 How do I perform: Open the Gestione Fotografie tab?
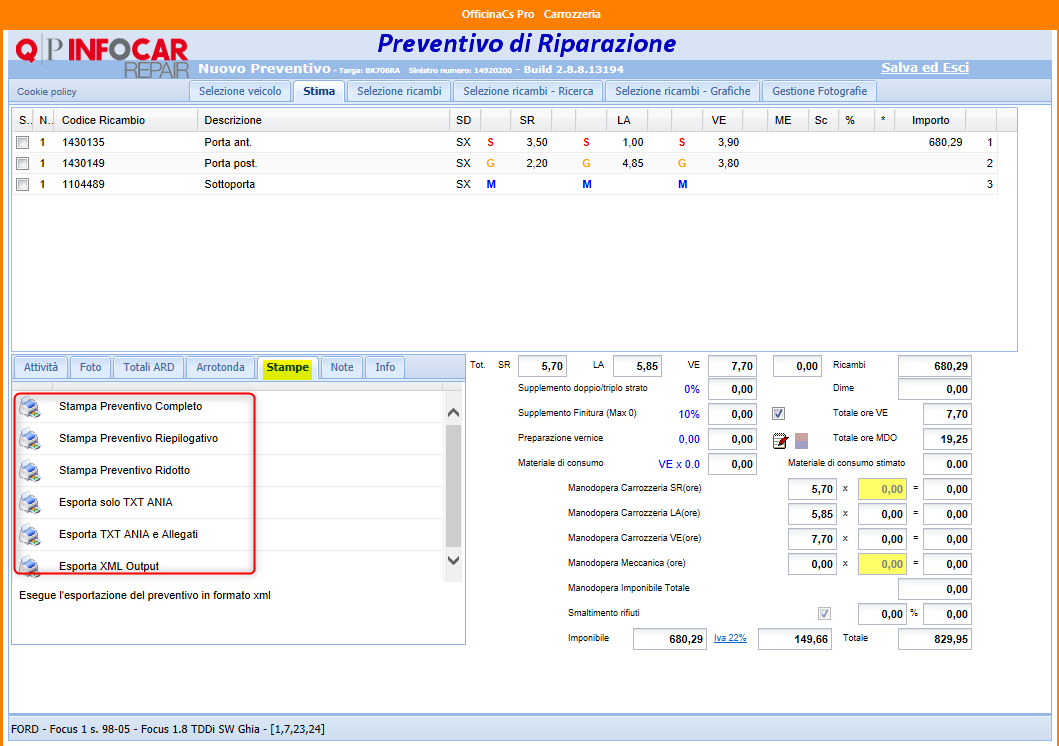point(819,91)
